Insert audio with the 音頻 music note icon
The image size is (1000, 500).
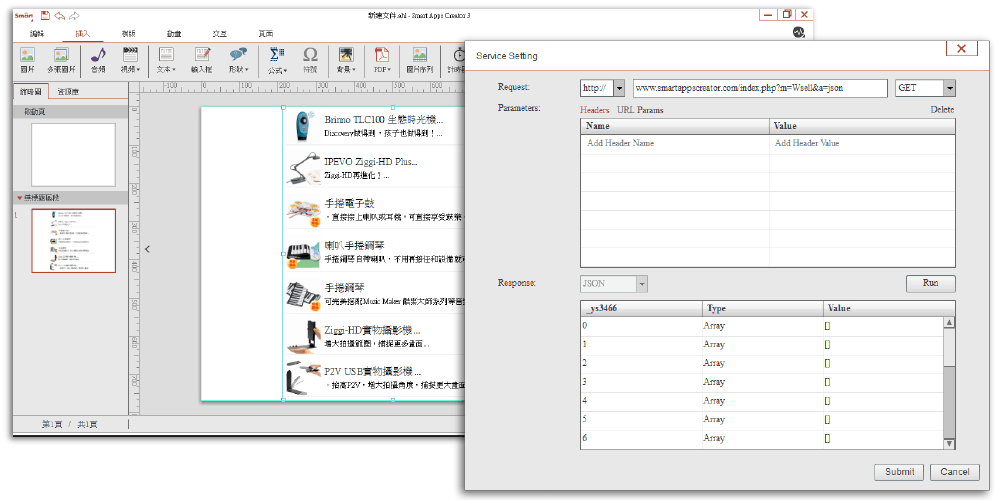point(98,60)
